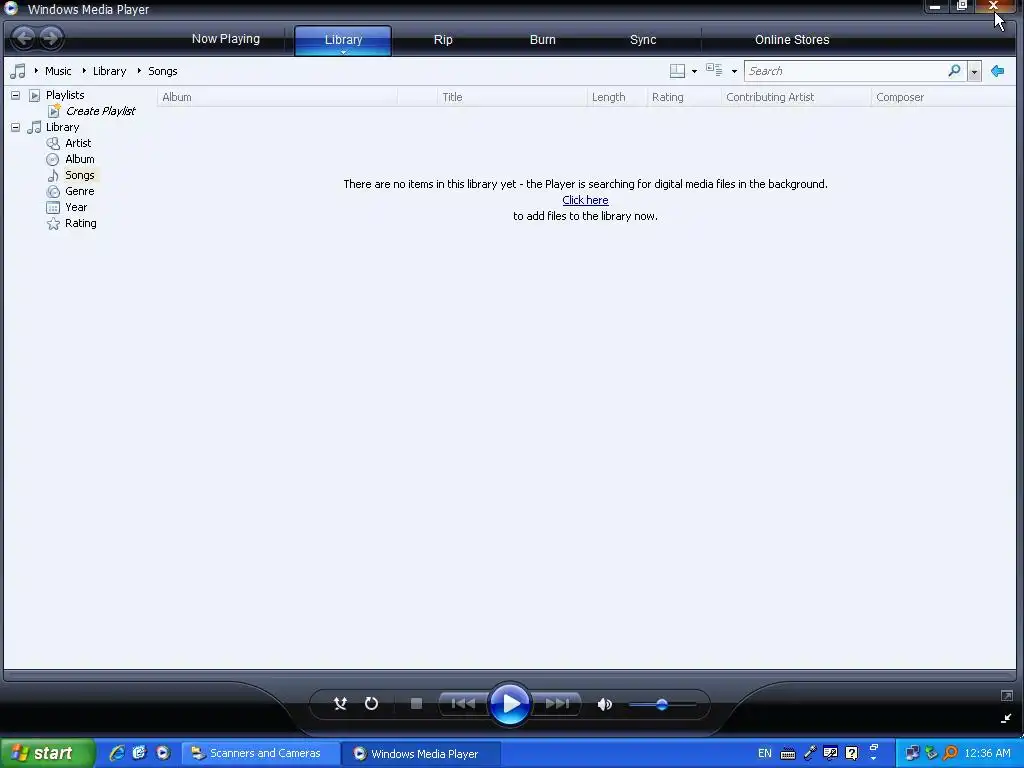Click the language bar help icon
The height and width of the screenshot is (768, 1024).
852,754
